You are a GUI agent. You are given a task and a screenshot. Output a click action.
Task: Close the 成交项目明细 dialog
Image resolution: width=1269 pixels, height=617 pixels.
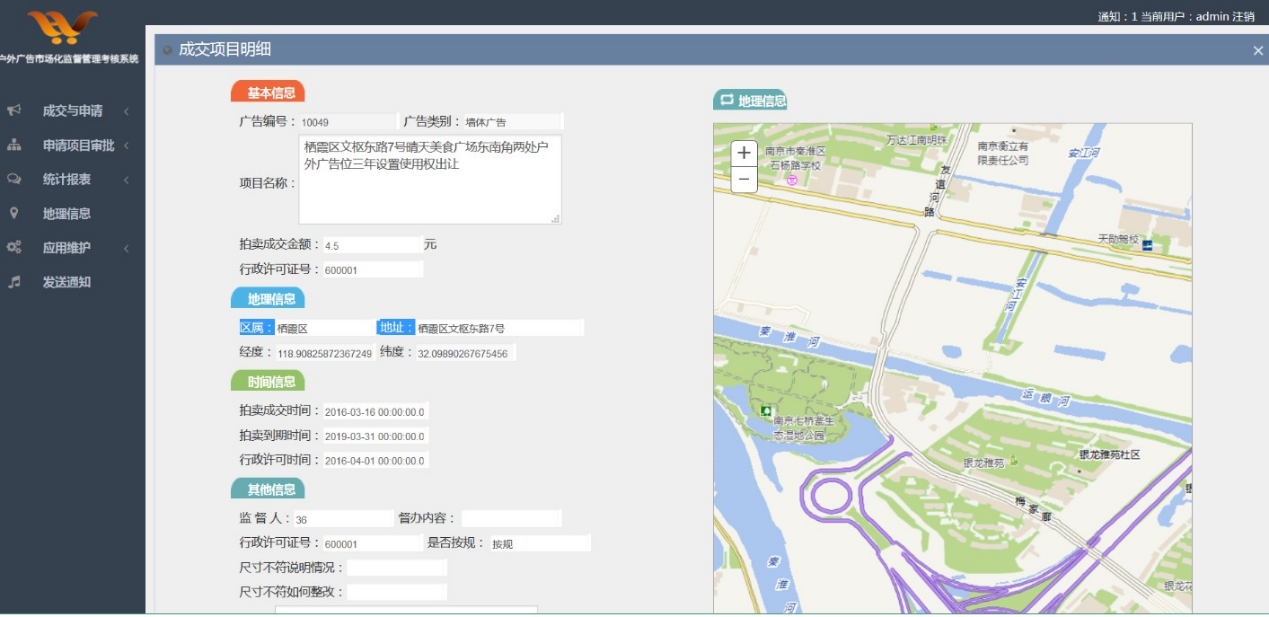click(1258, 51)
